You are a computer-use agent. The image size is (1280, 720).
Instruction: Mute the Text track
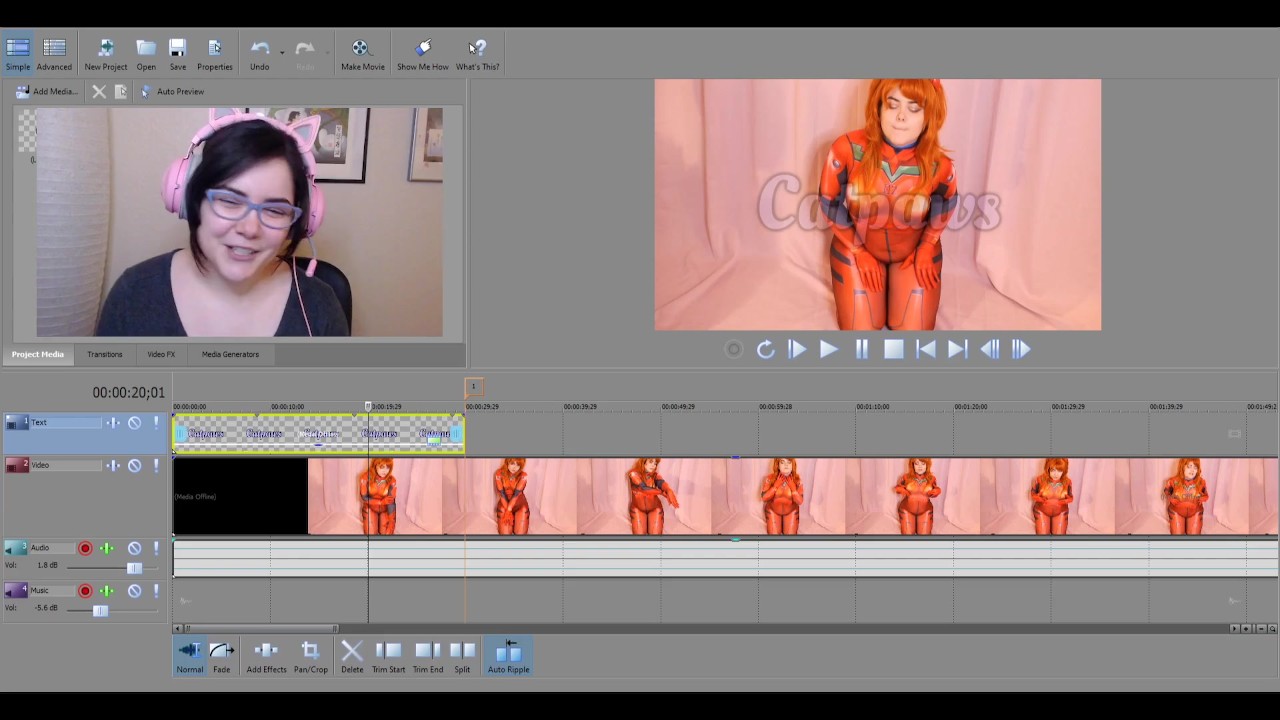(x=134, y=423)
